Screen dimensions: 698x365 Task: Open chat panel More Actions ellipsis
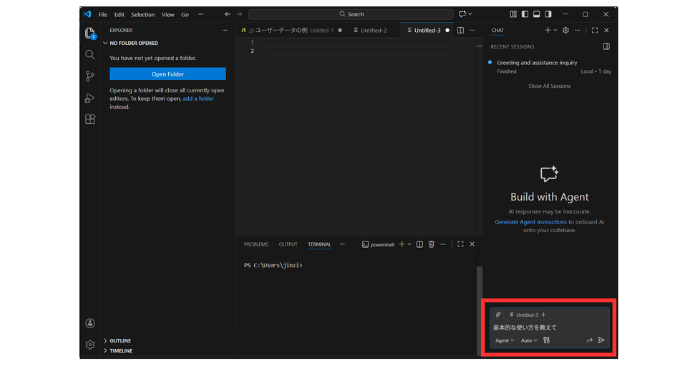[x=577, y=30]
